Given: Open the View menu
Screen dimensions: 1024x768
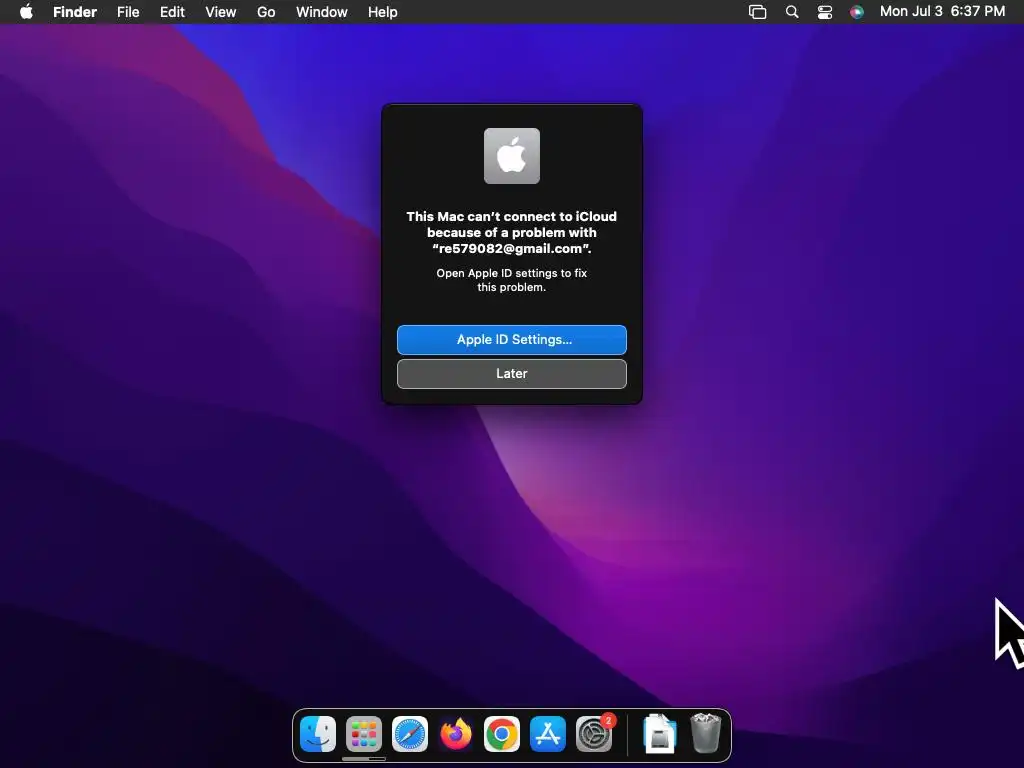Looking at the screenshot, I should [221, 12].
